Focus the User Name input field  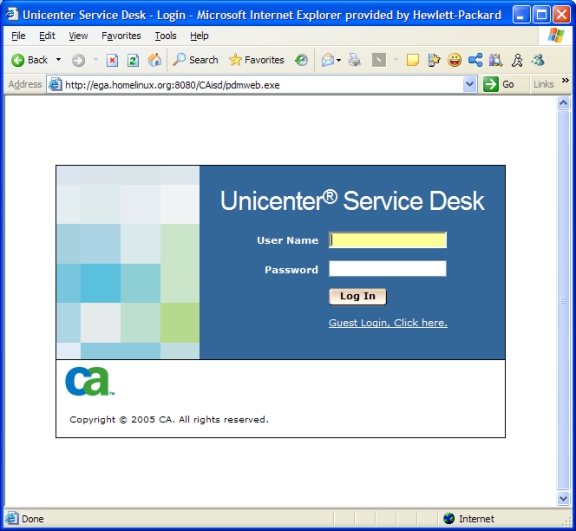pos(388,240)
